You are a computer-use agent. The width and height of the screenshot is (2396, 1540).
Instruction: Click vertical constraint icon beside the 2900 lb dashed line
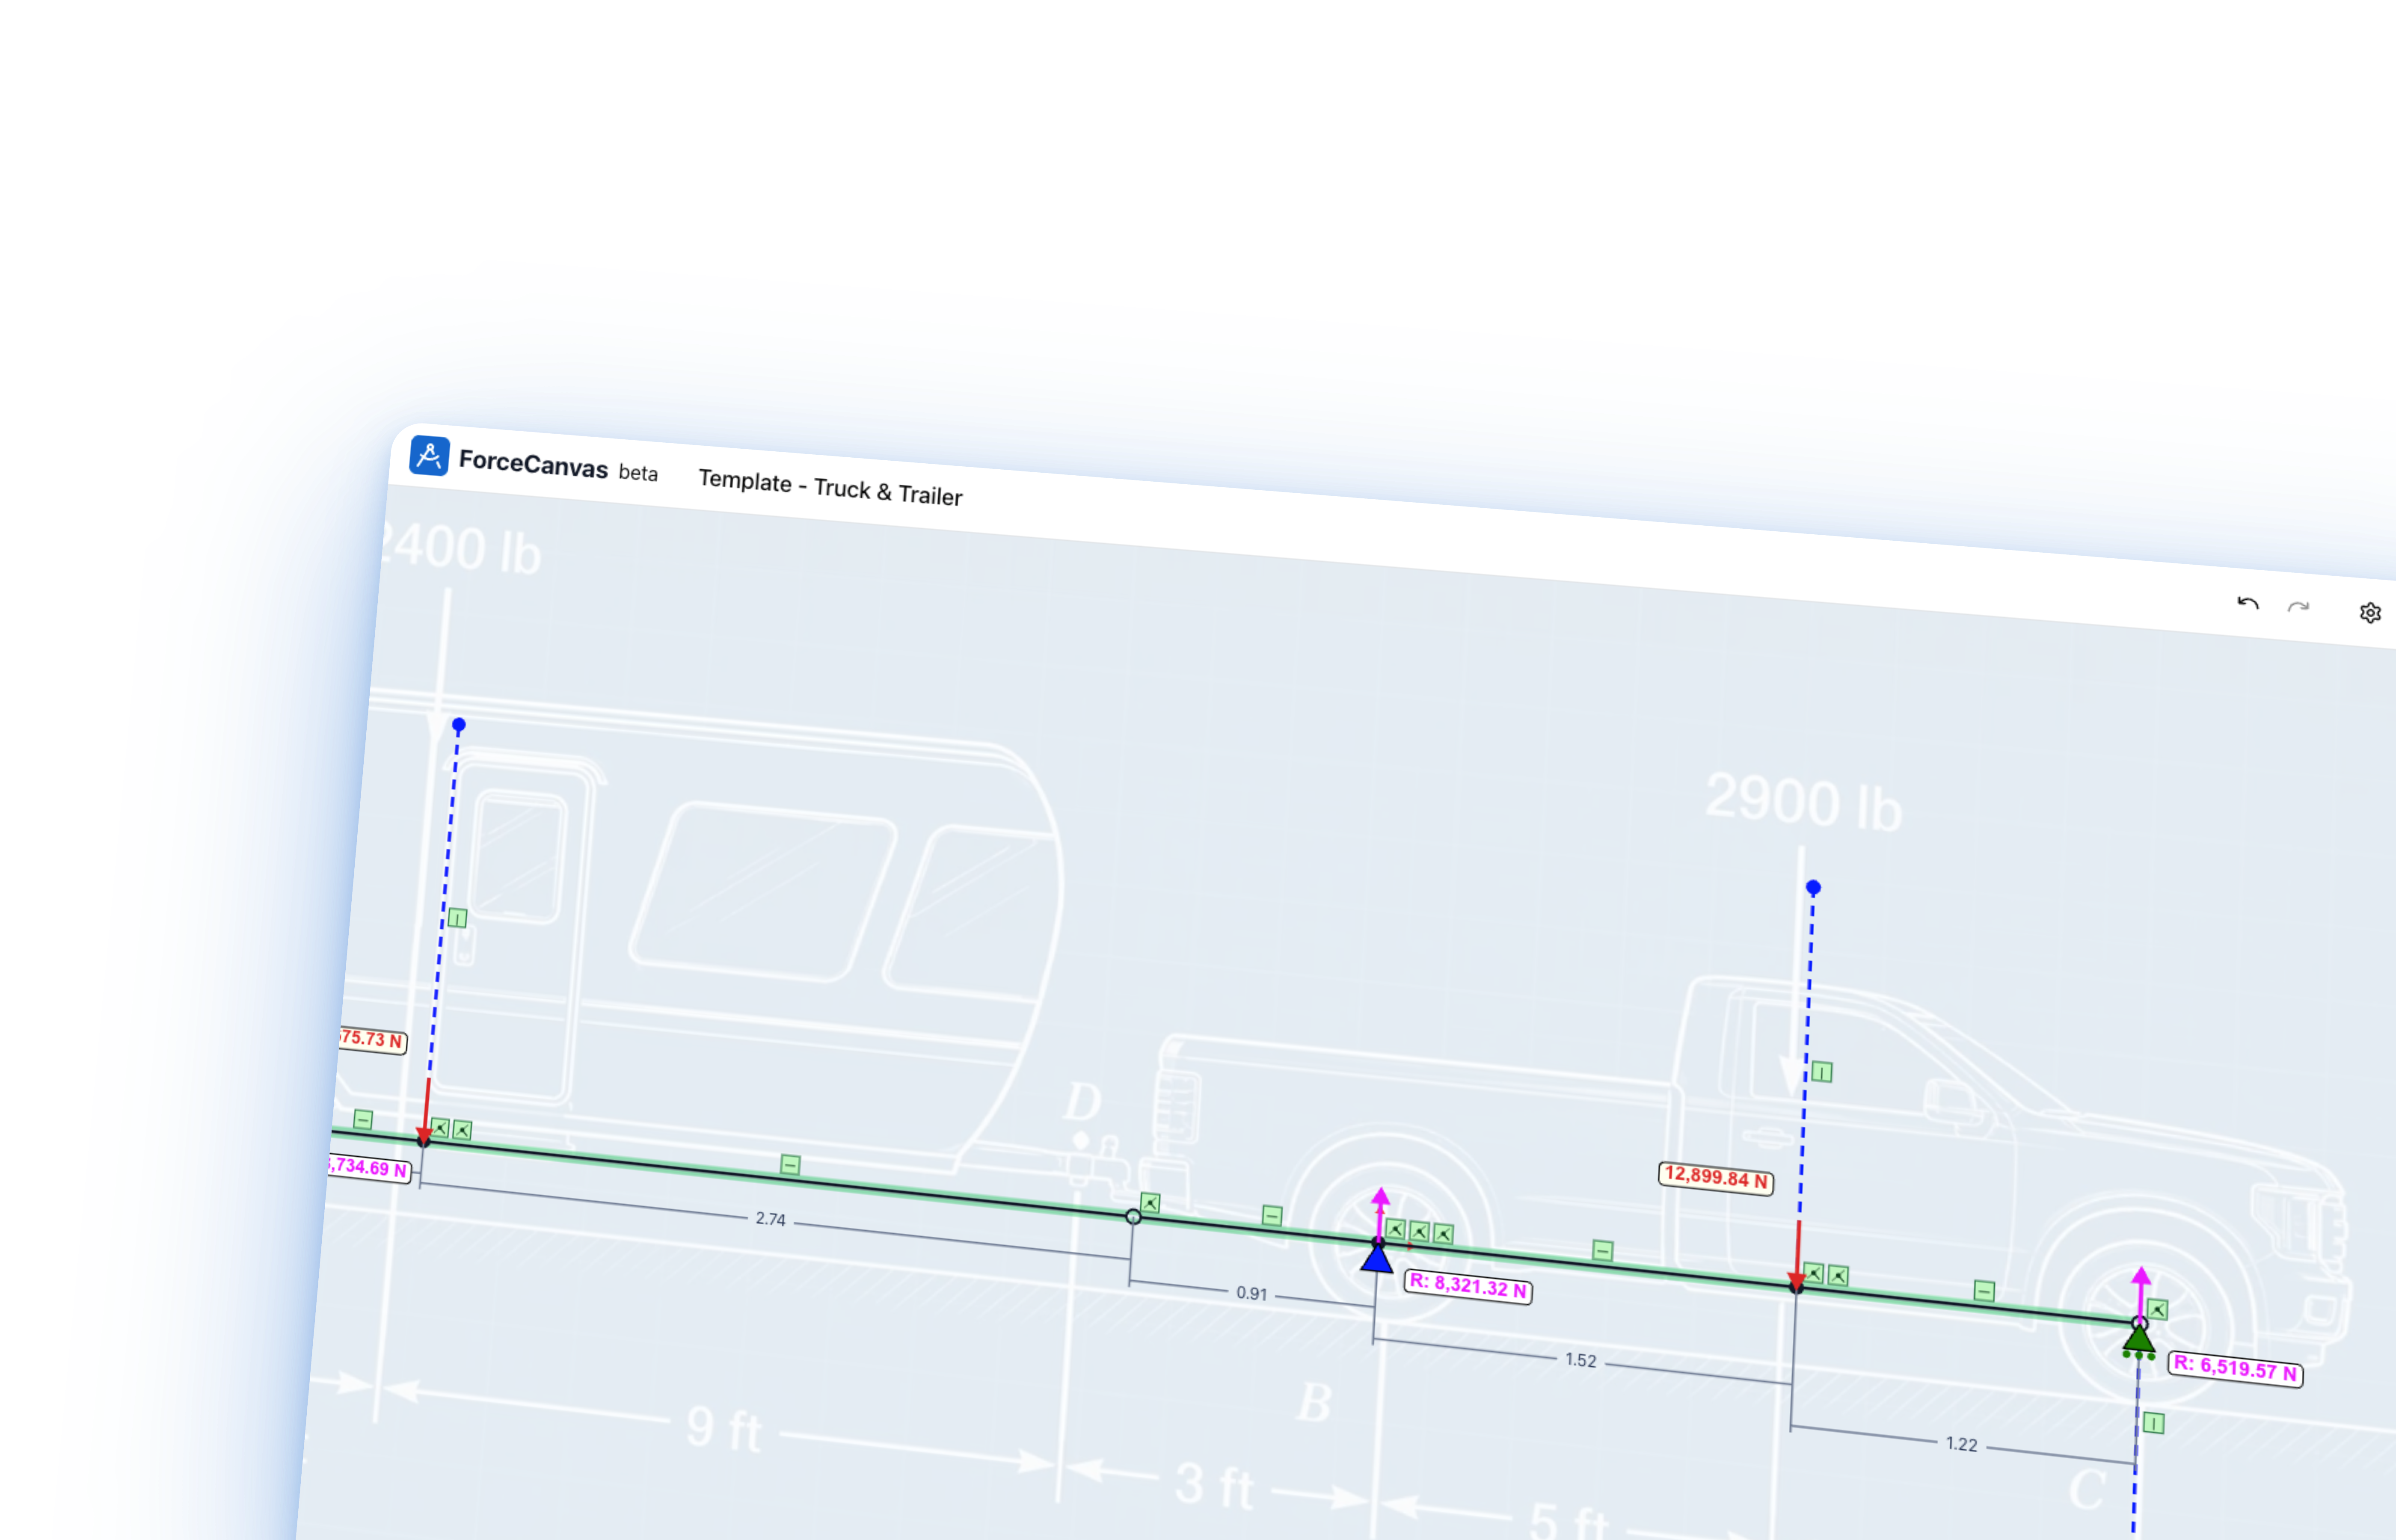tap(1822, 1072)
